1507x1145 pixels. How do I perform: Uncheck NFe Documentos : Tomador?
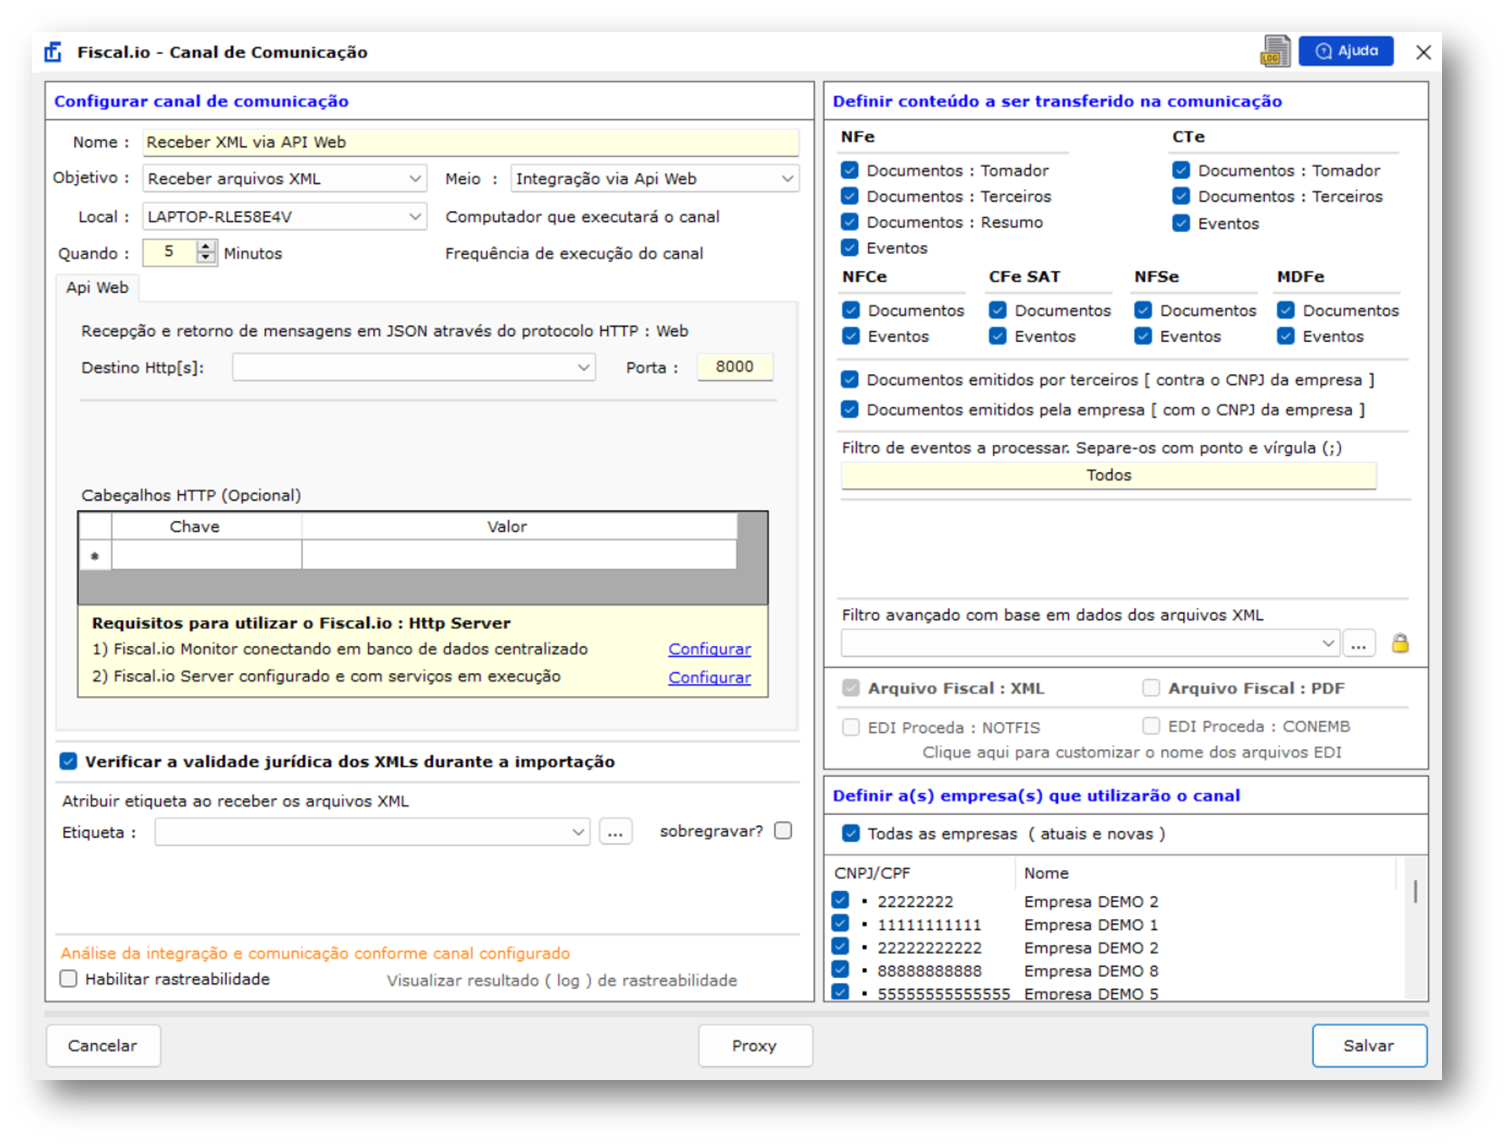850,170
